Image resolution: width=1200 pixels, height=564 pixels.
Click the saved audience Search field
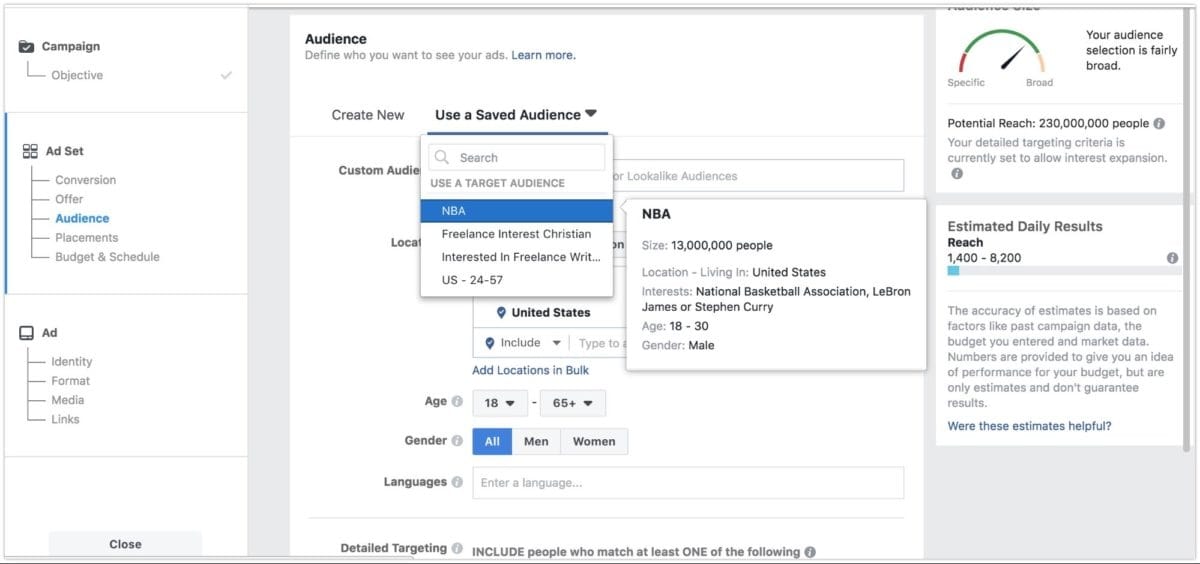click(x=516, y=157)
